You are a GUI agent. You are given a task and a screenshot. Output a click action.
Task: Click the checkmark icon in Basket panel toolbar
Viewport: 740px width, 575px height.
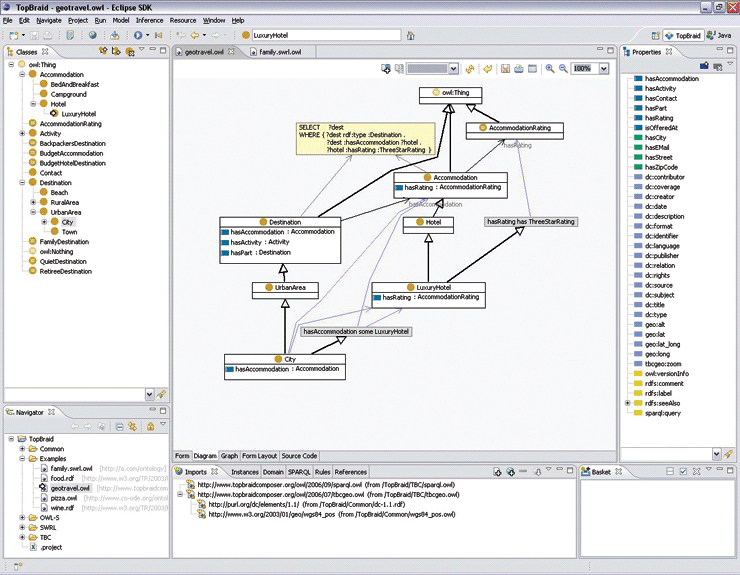pyautogui.click(x=683, y=471)
